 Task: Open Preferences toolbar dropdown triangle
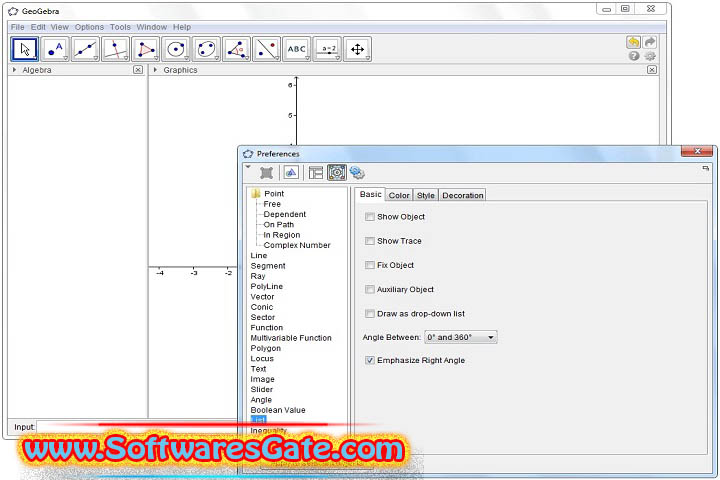coord(248,167)
